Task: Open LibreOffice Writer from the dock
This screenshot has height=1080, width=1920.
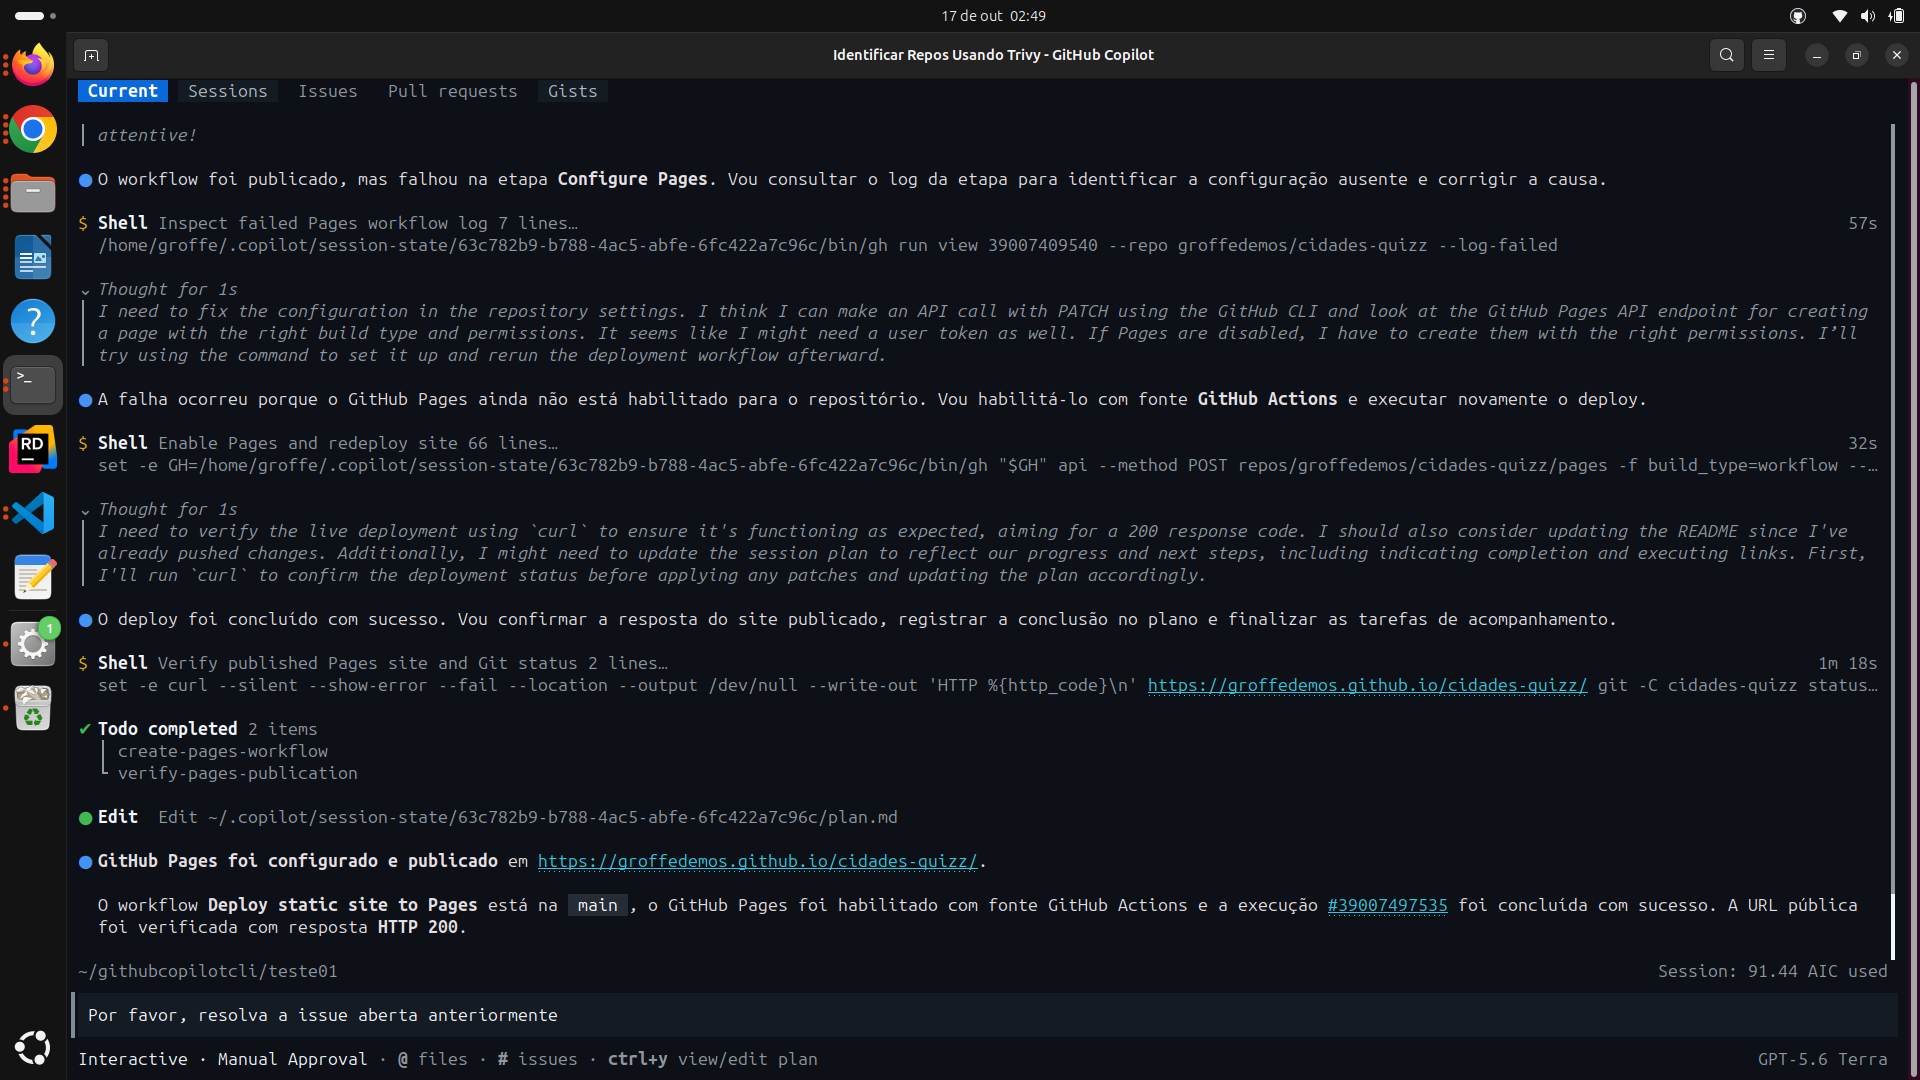Action: click(33, 258)
